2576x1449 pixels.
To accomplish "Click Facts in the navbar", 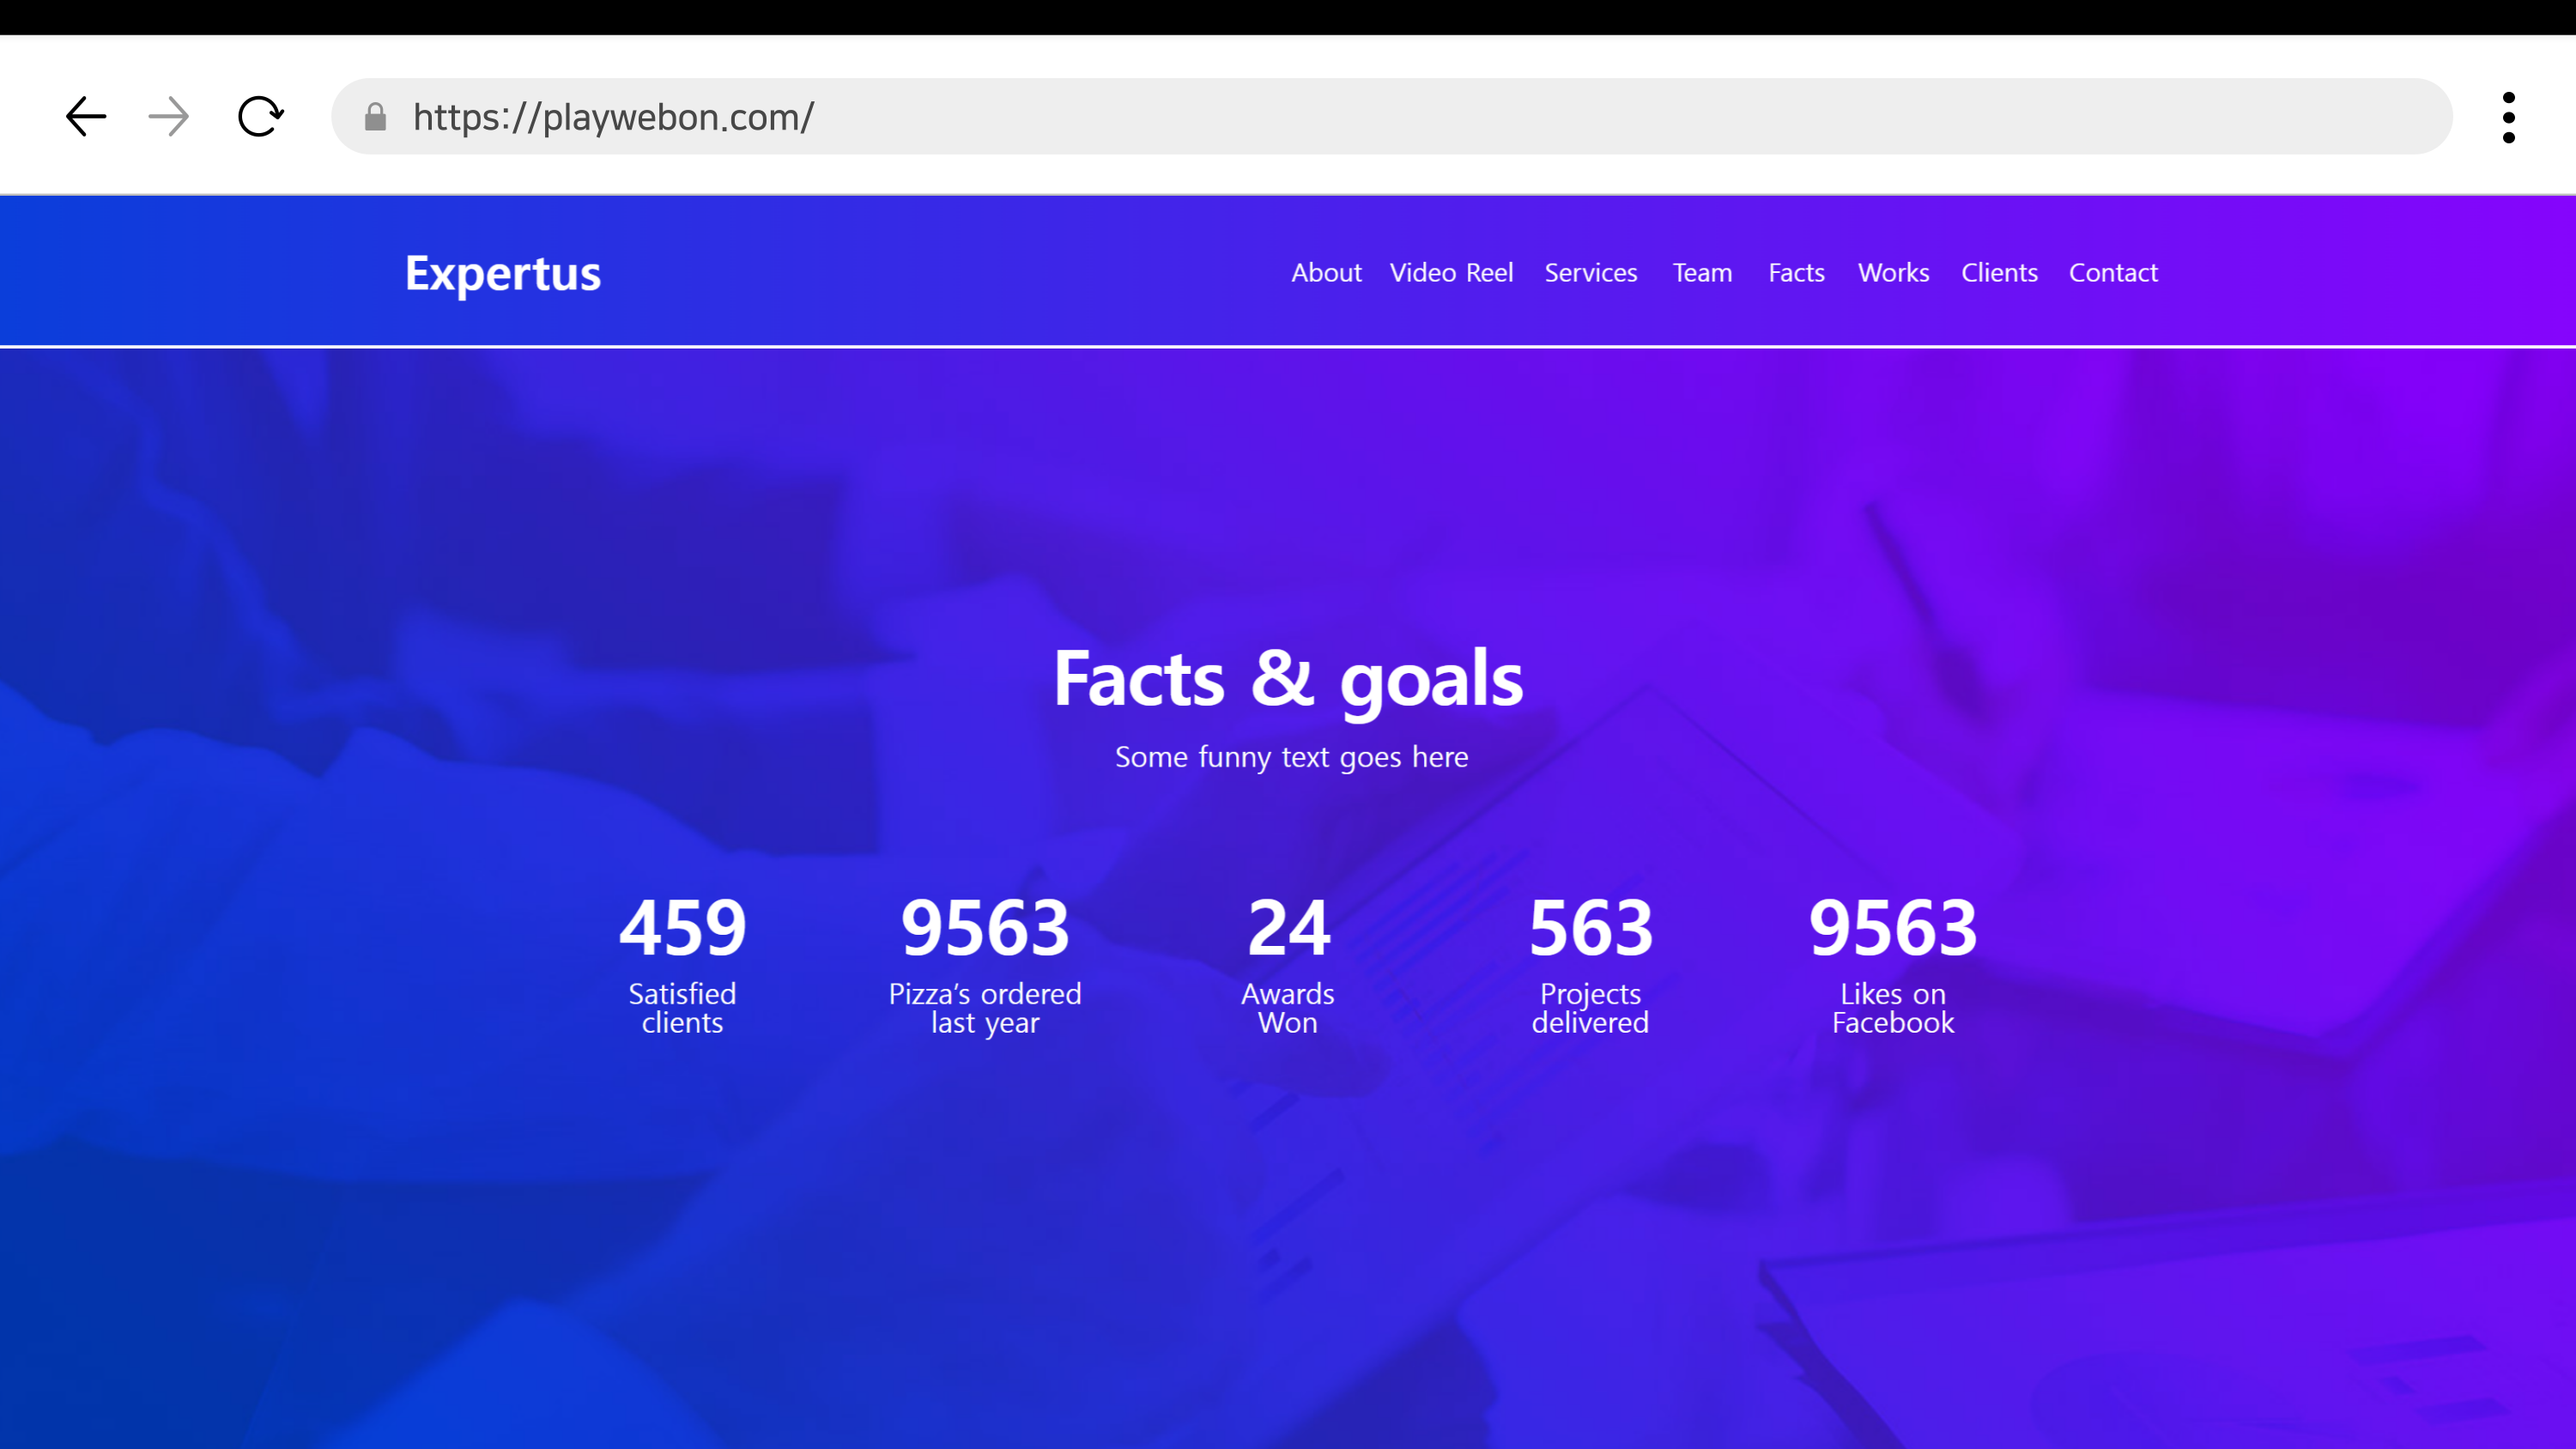I will coord(1796,273).
